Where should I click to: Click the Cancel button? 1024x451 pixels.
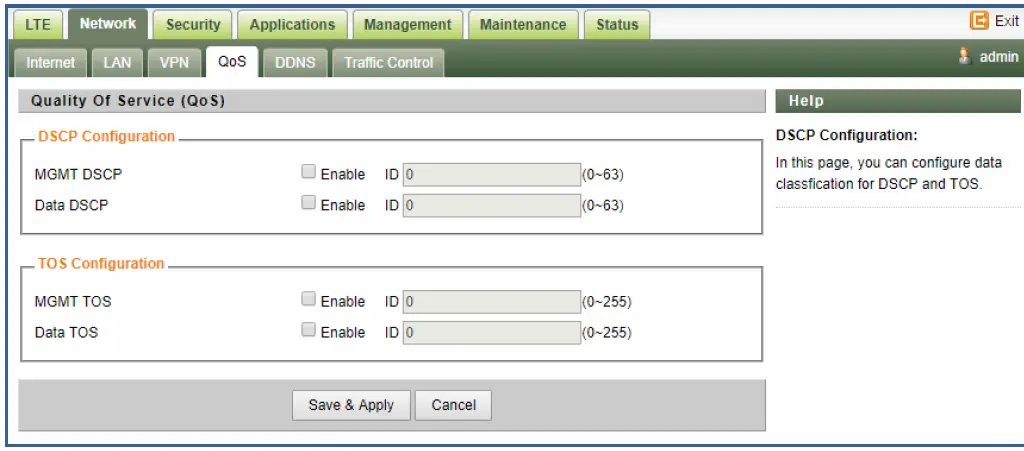453,405
